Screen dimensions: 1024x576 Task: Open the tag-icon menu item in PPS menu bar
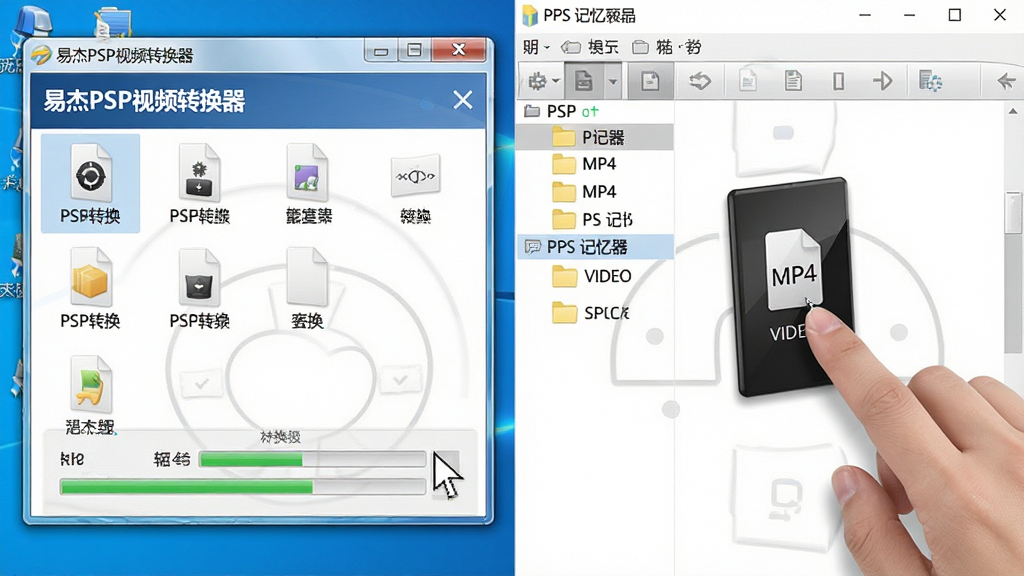click(x=590, y=47)
